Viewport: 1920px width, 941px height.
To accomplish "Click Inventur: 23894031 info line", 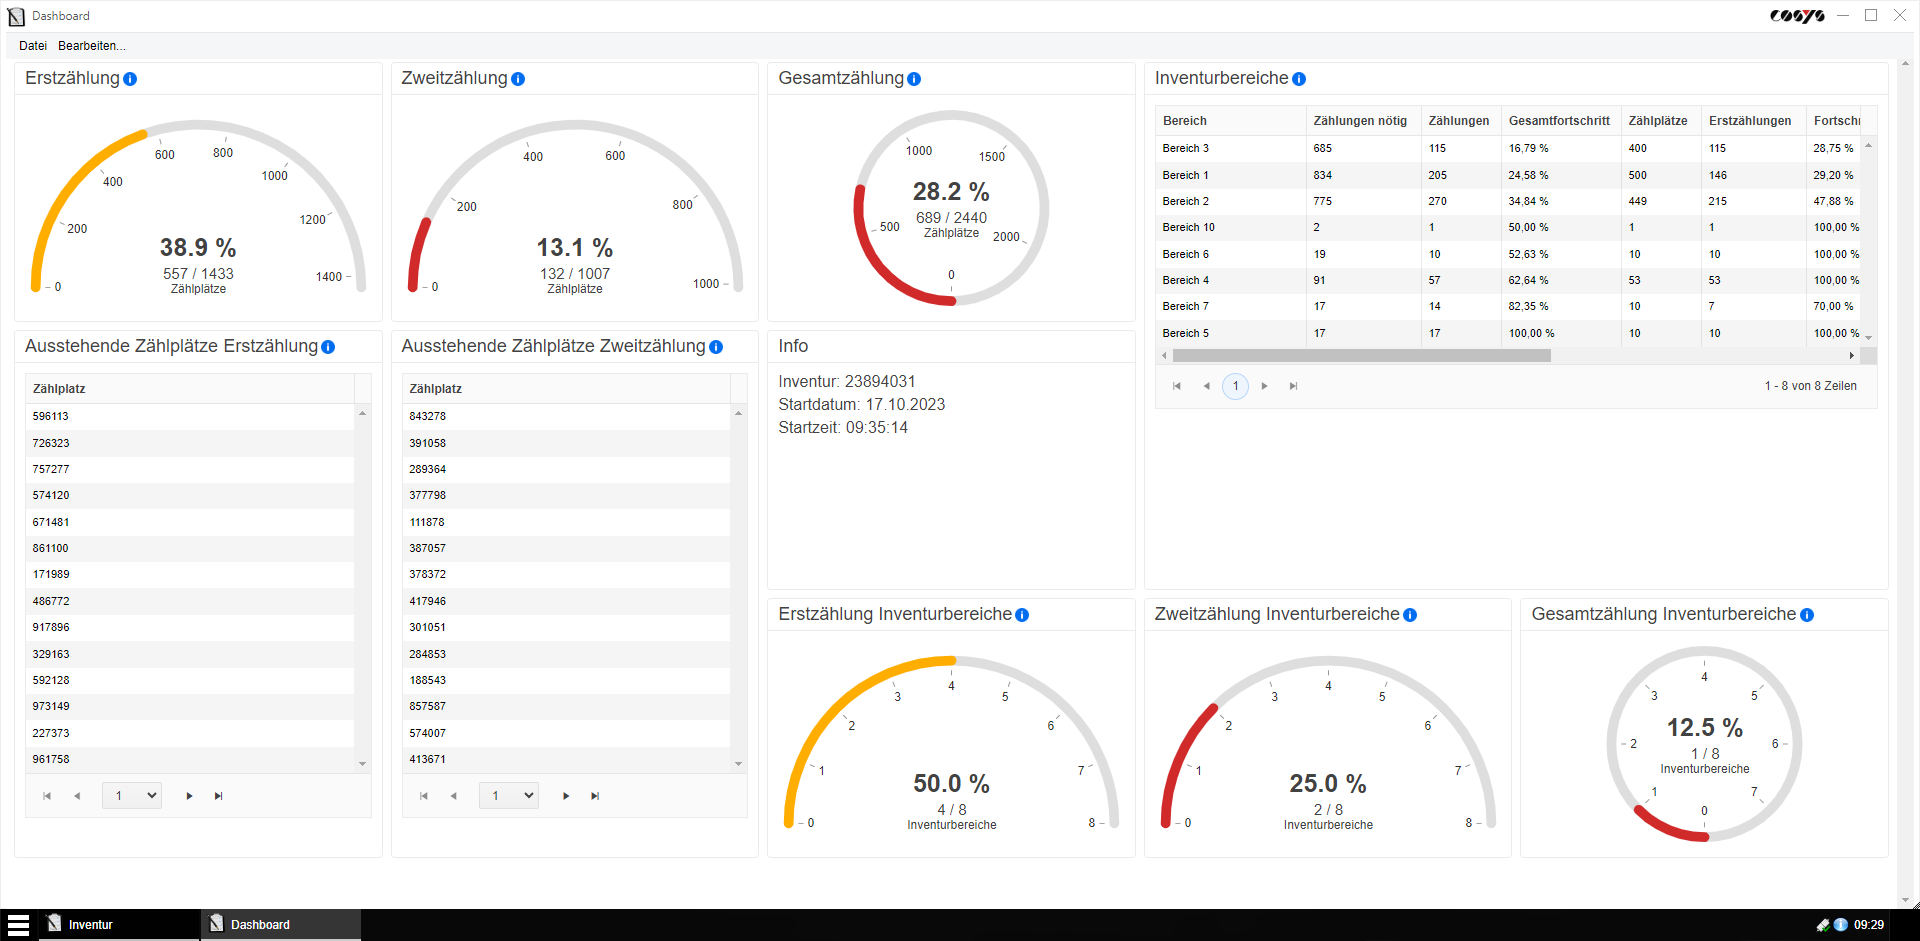I will coord(847,382).
